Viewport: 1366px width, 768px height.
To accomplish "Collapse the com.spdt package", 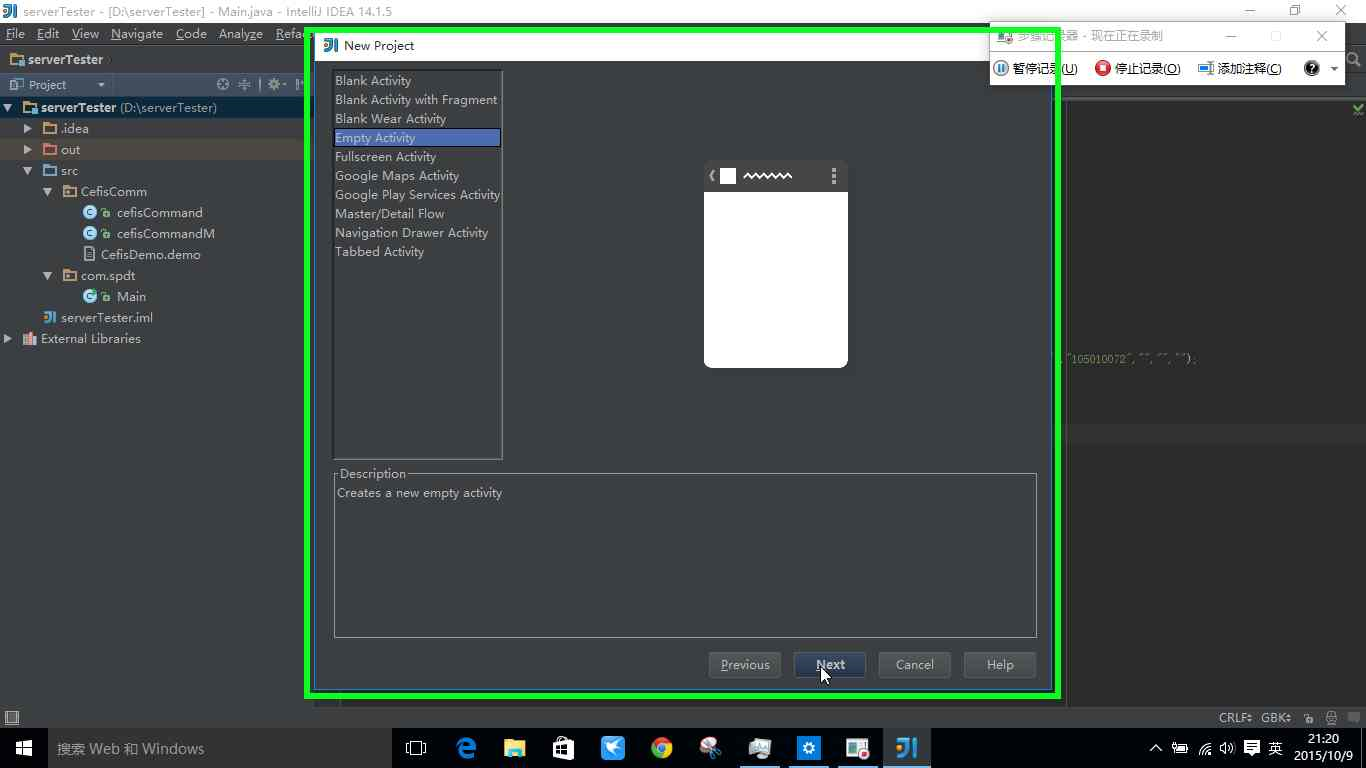I will tap(48, 275).
